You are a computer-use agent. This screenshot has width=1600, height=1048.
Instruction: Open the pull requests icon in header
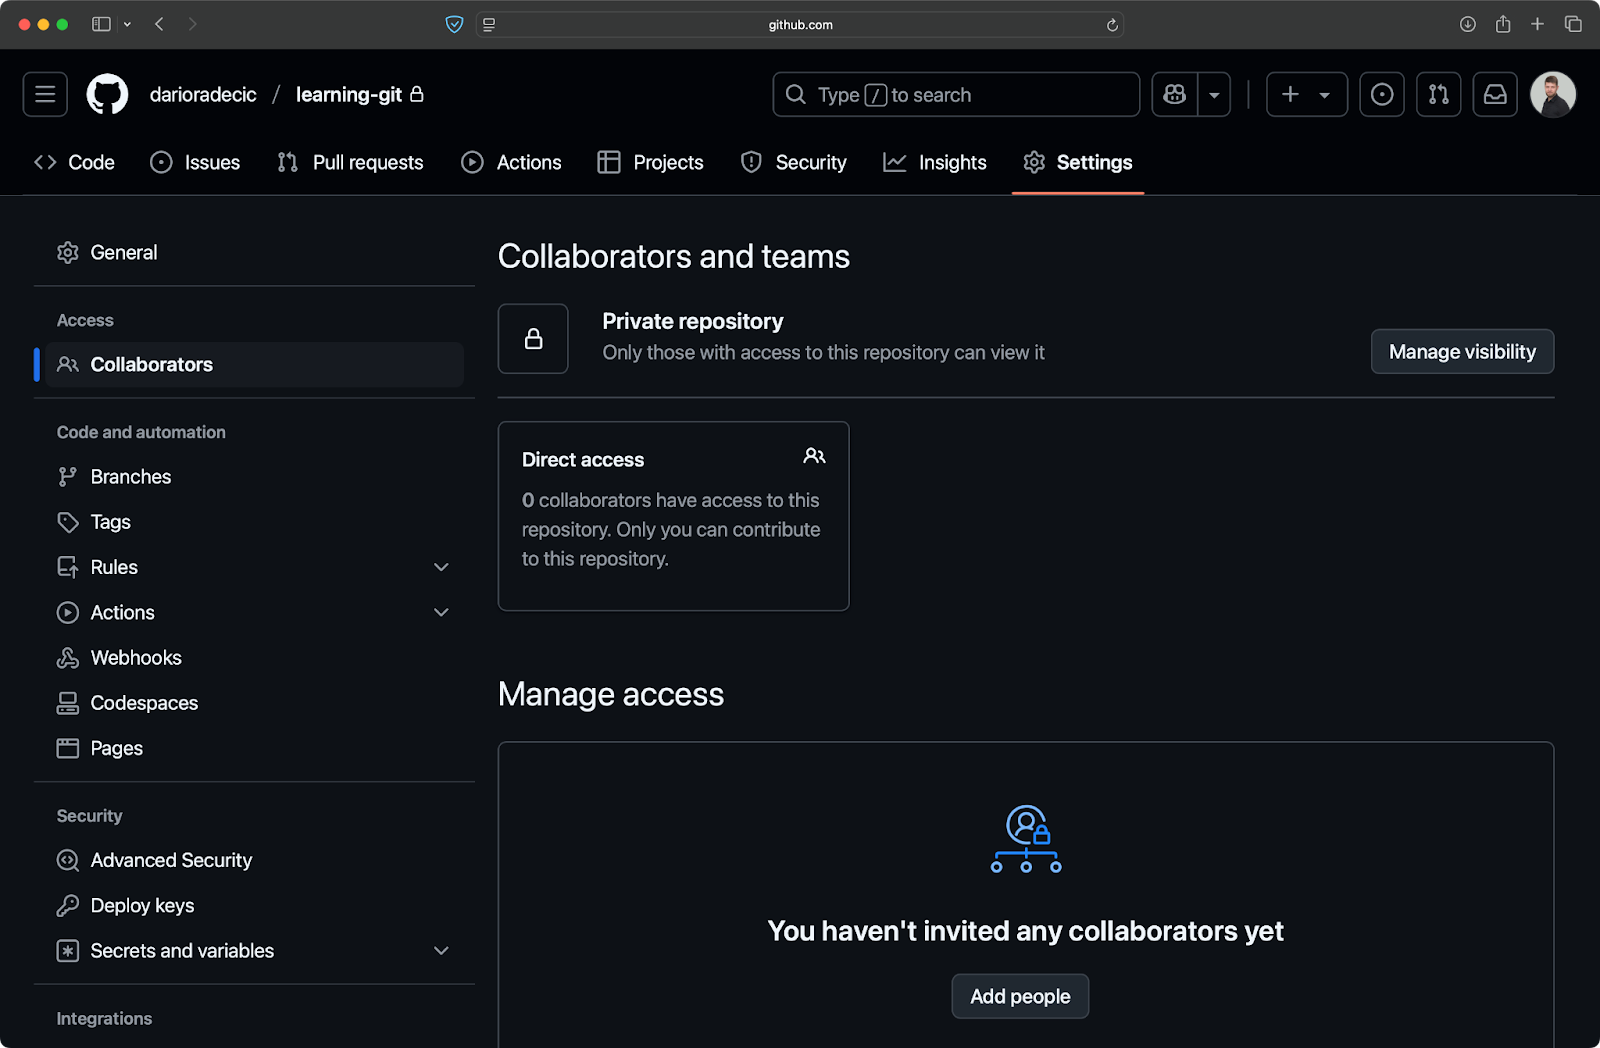[x=1438, y=94]
